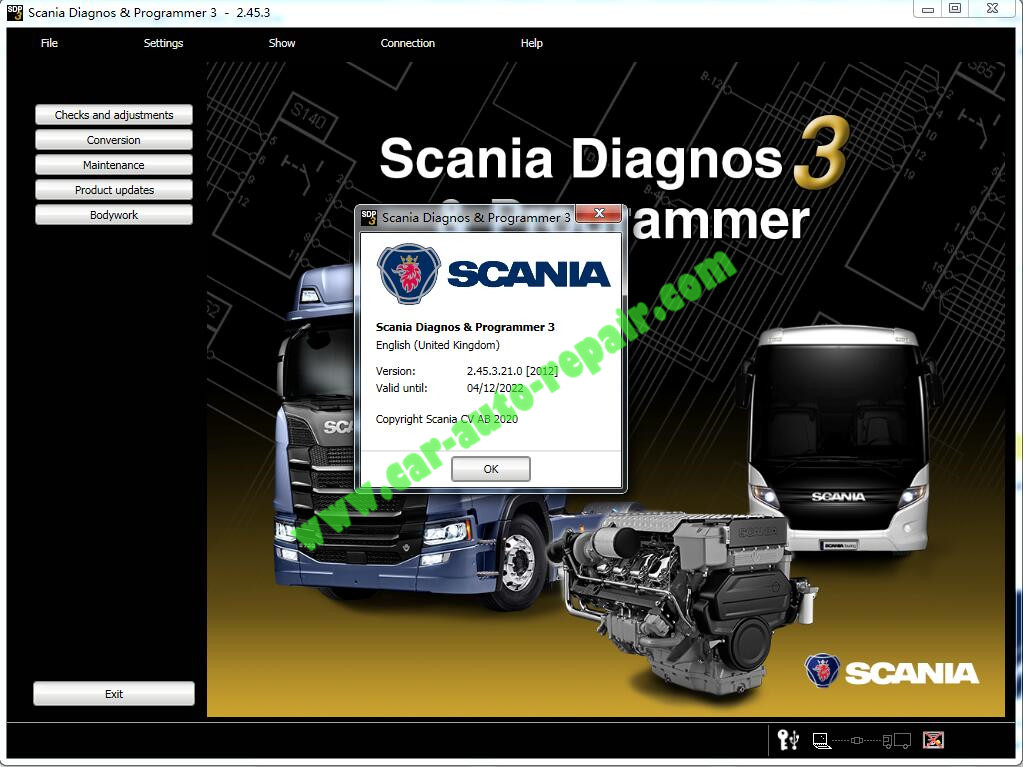The width and height of the screenshot is (1023, 767).
Task: Open Product updates
Action: pyautogui.click(x=114, y=190)
